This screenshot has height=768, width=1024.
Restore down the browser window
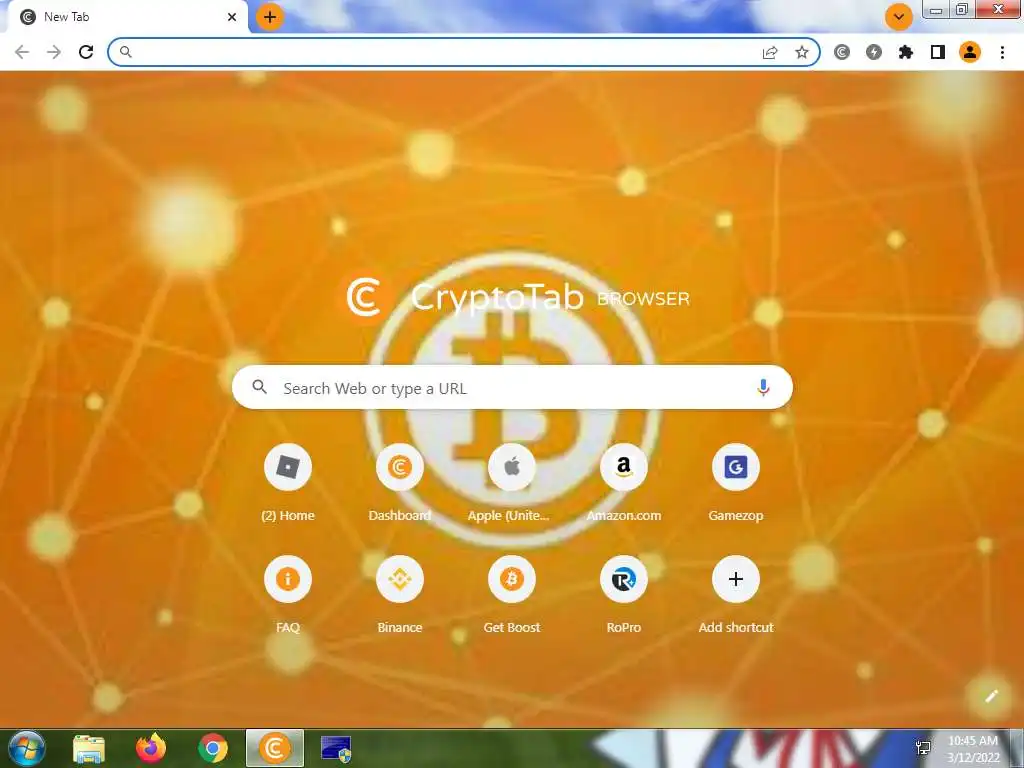coord(961,9)
